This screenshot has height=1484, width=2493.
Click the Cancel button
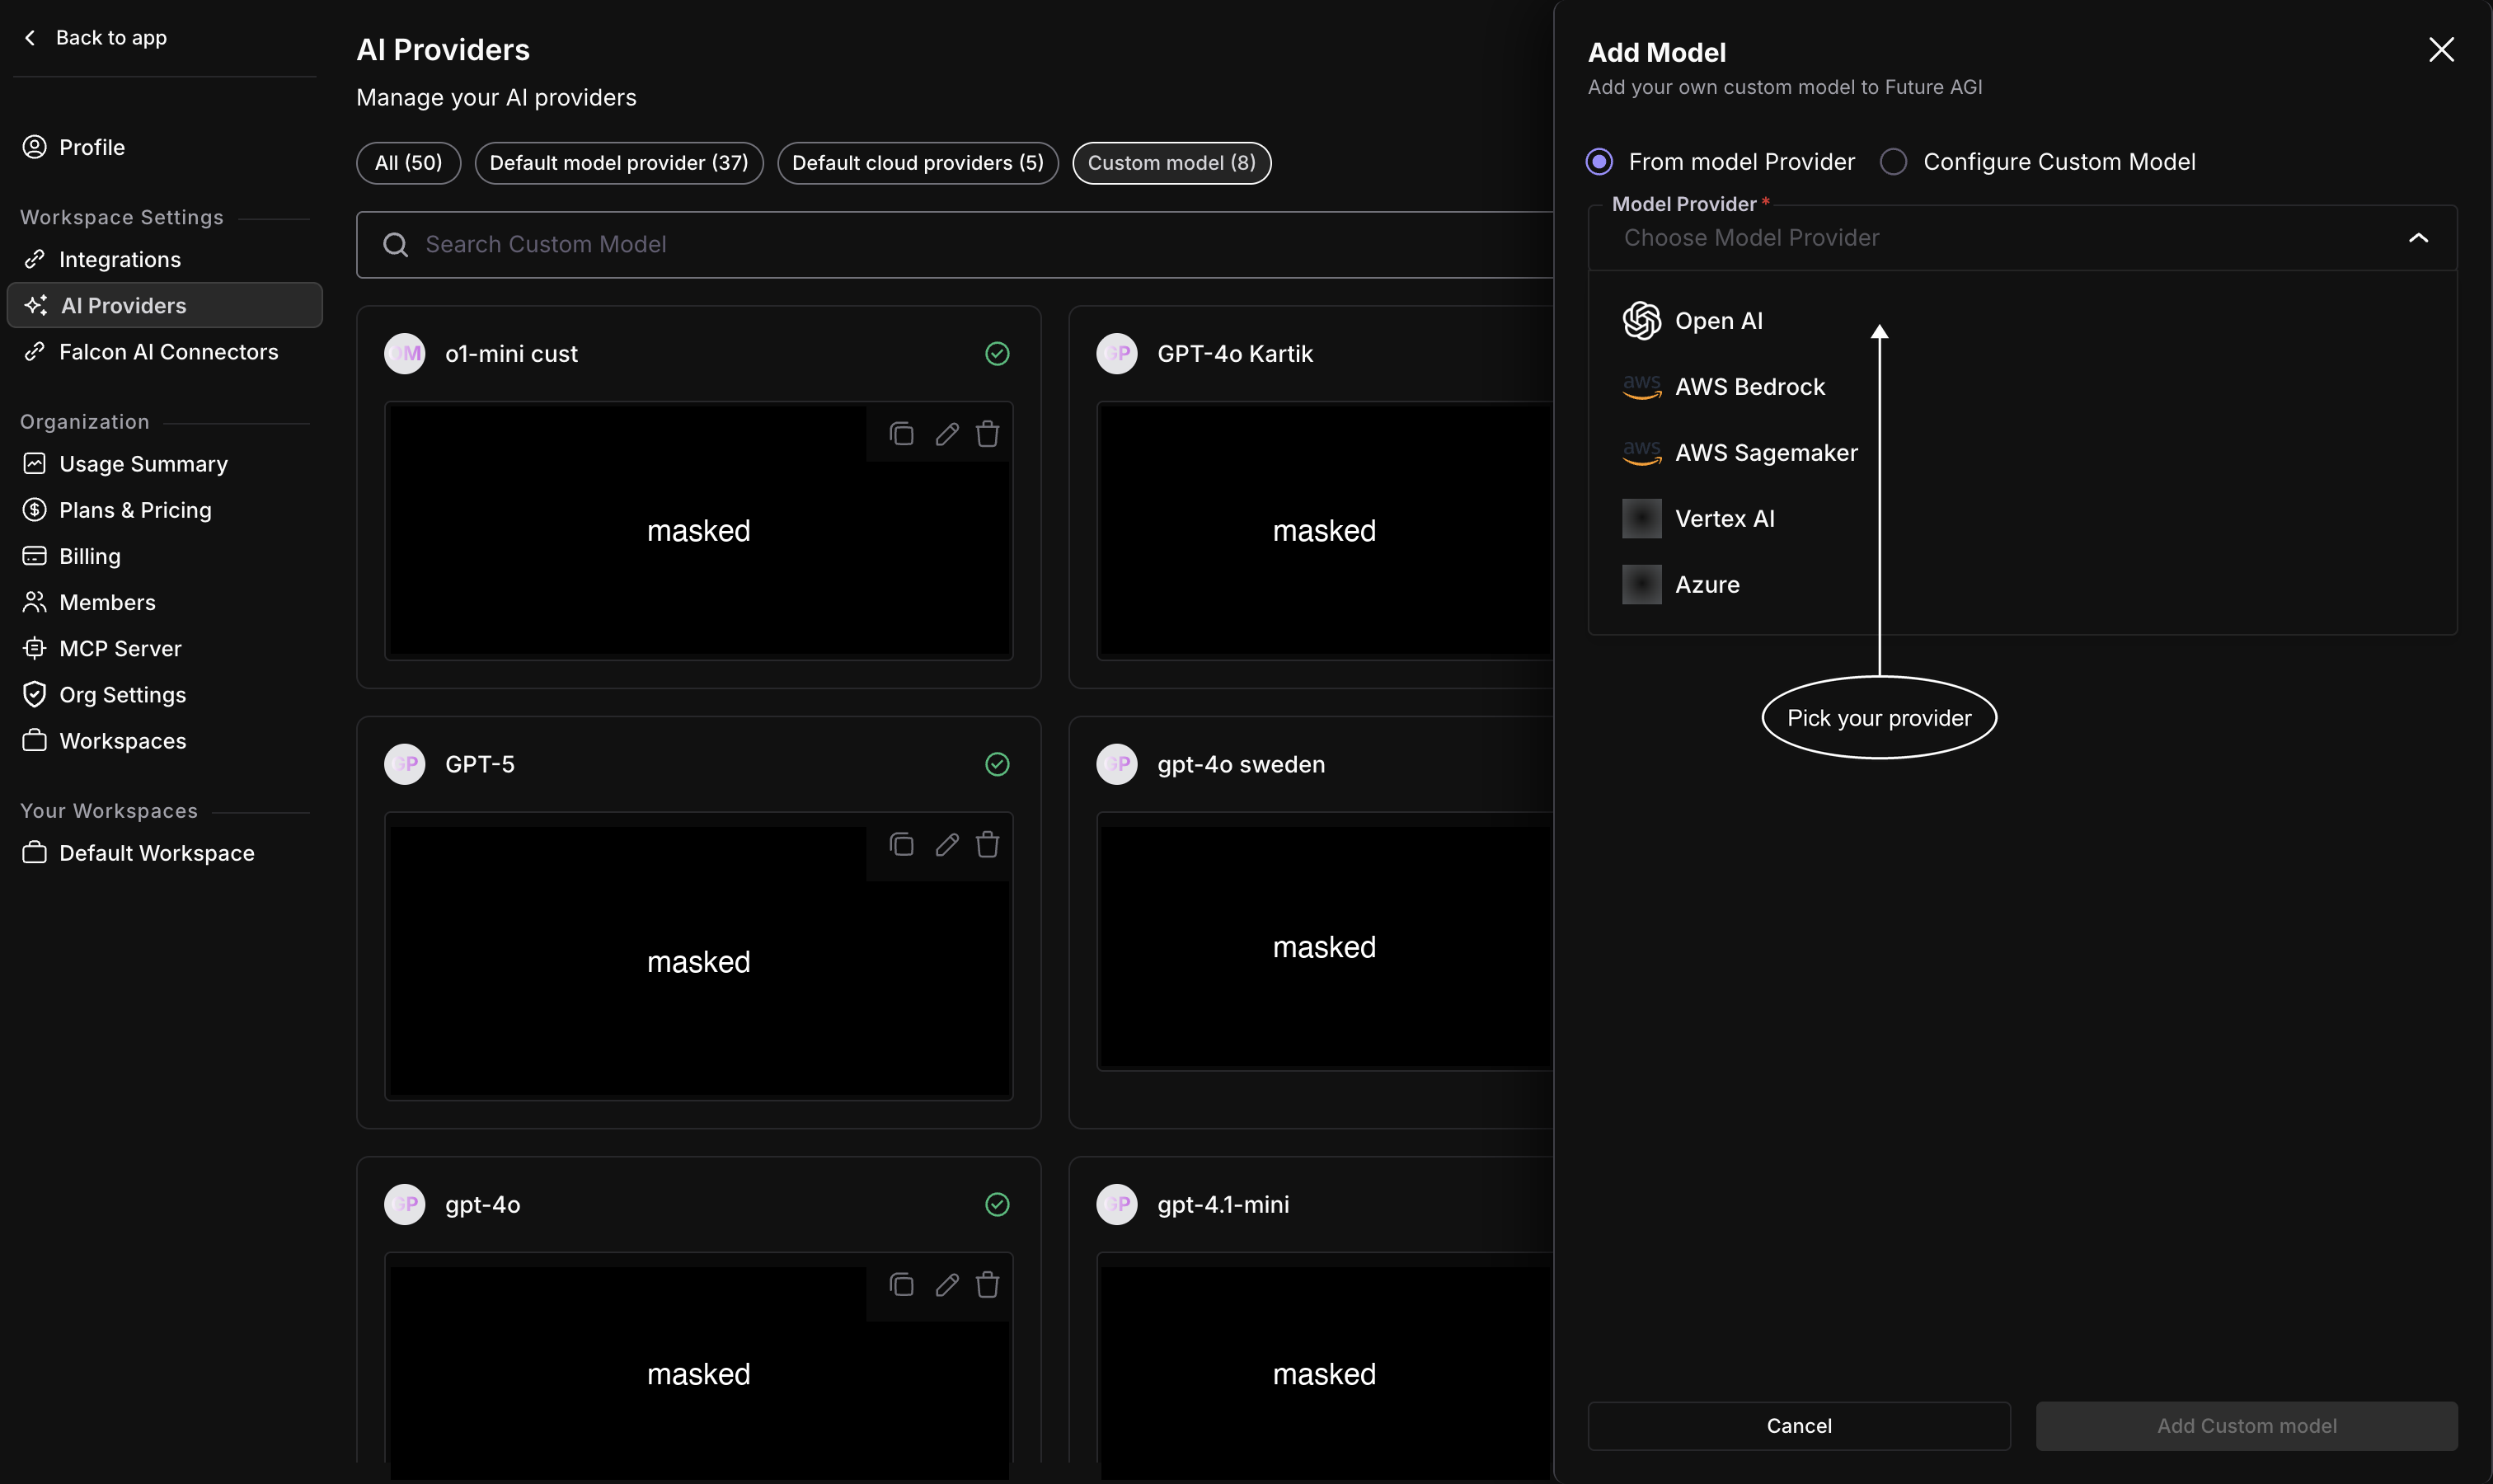click(x=1799, y=1425)
